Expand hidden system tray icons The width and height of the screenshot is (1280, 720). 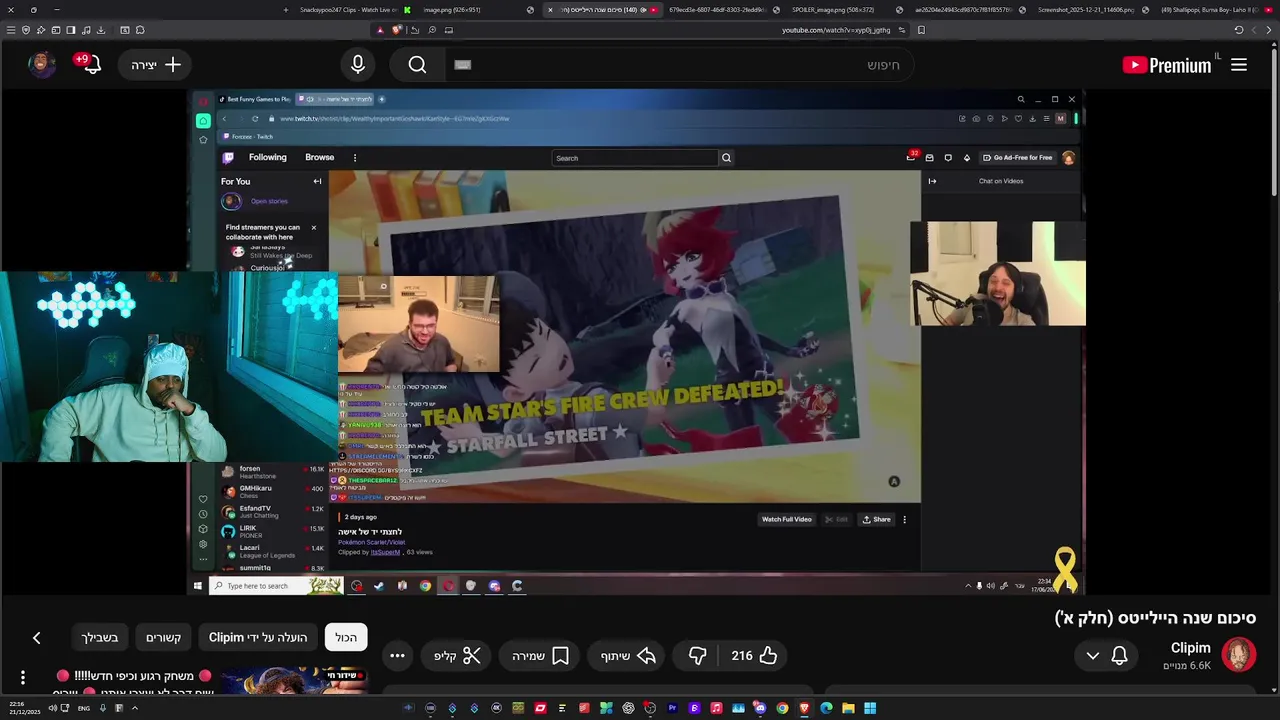pos(135,708)
